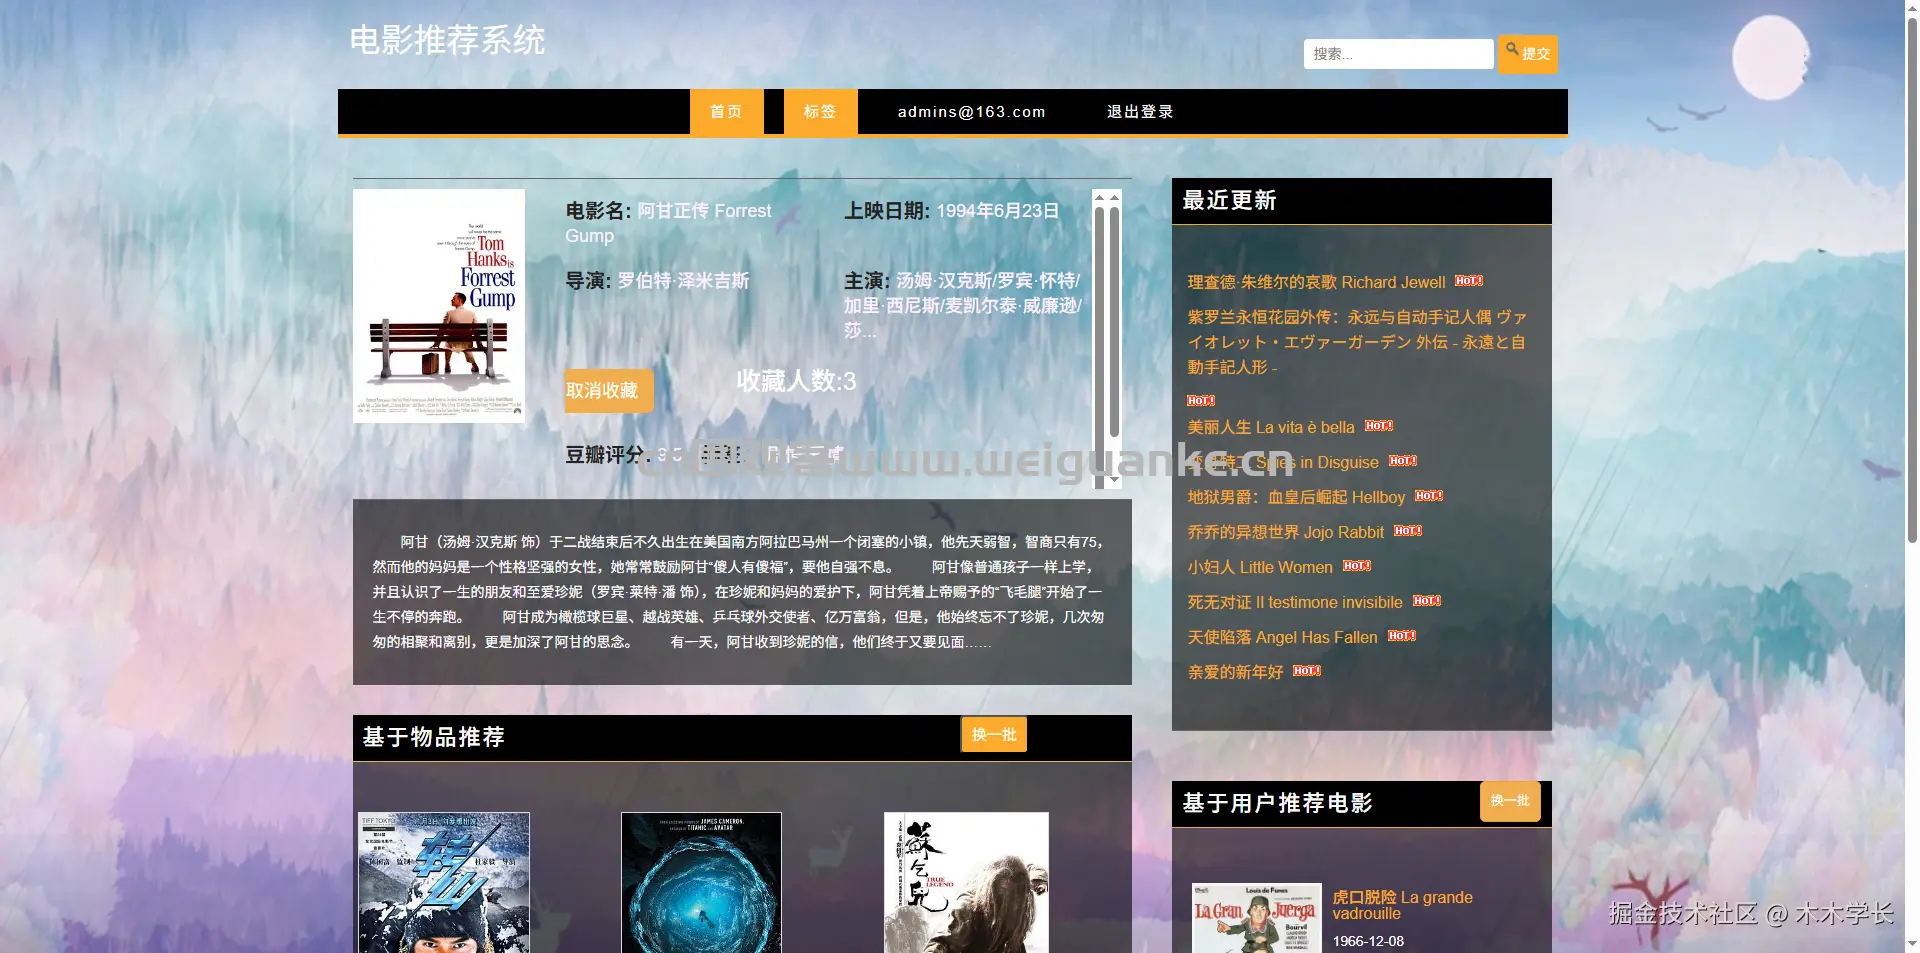Click the cast text starting 汤姆·汉克斯
The width and height of the screenshot is (1920, 953).
click(x=963, y=306)
